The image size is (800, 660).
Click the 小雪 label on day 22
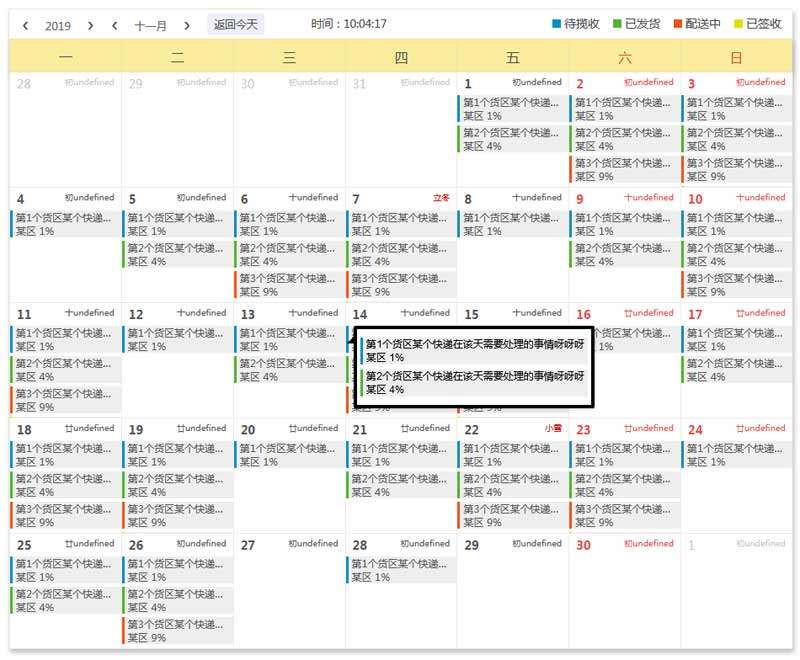553,428
